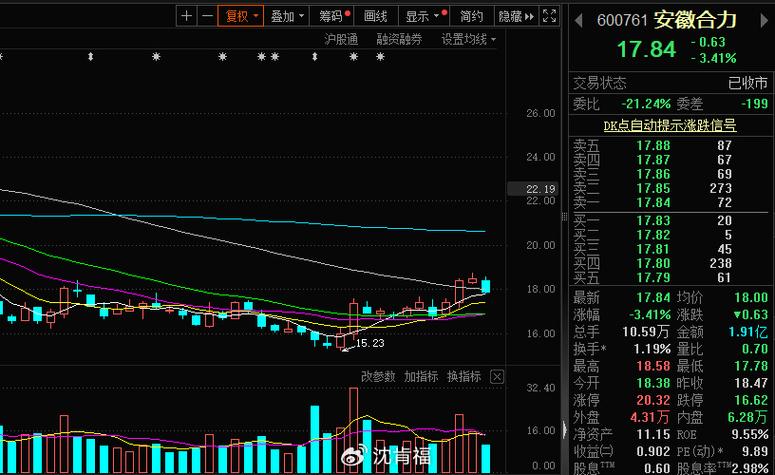The width and height of the screenshot is (775, 475).
Task: Click ROE value 9.55%
Action: 750,434
